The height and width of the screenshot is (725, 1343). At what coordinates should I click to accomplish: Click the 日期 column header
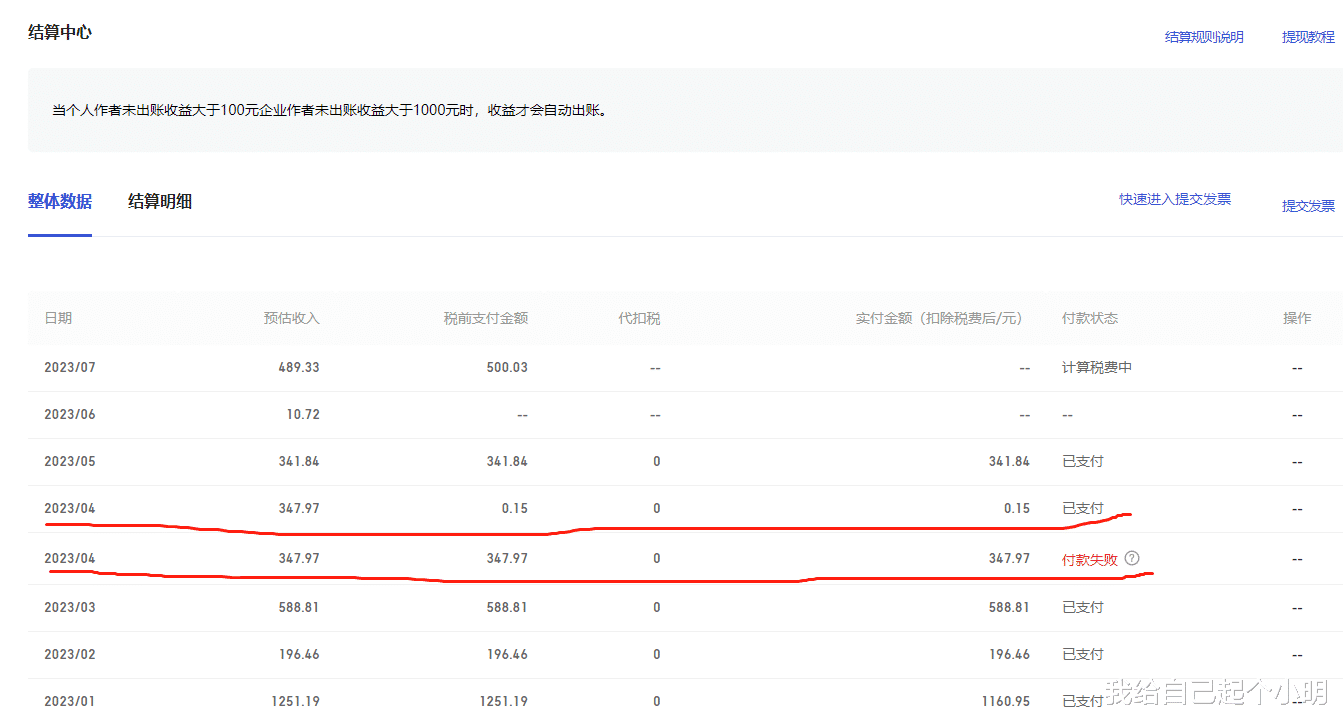click(x=58, y=318)
